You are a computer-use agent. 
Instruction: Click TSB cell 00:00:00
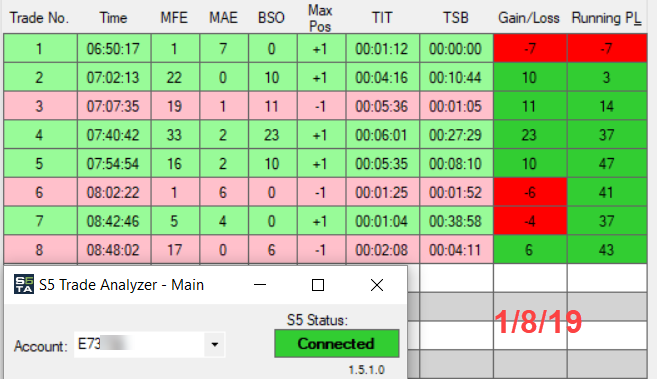click(x=456, y=49)
